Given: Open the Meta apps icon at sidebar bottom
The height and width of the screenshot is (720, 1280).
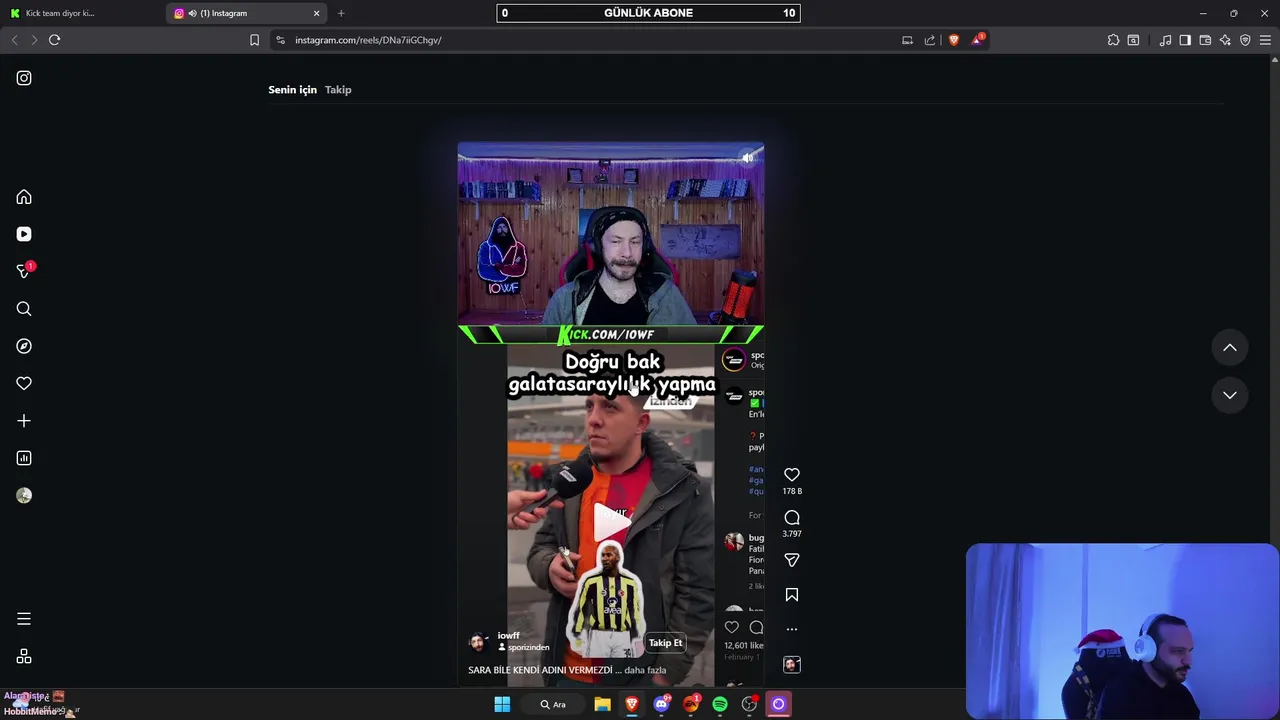Looking at the screenshot, I should coord(24,657).
